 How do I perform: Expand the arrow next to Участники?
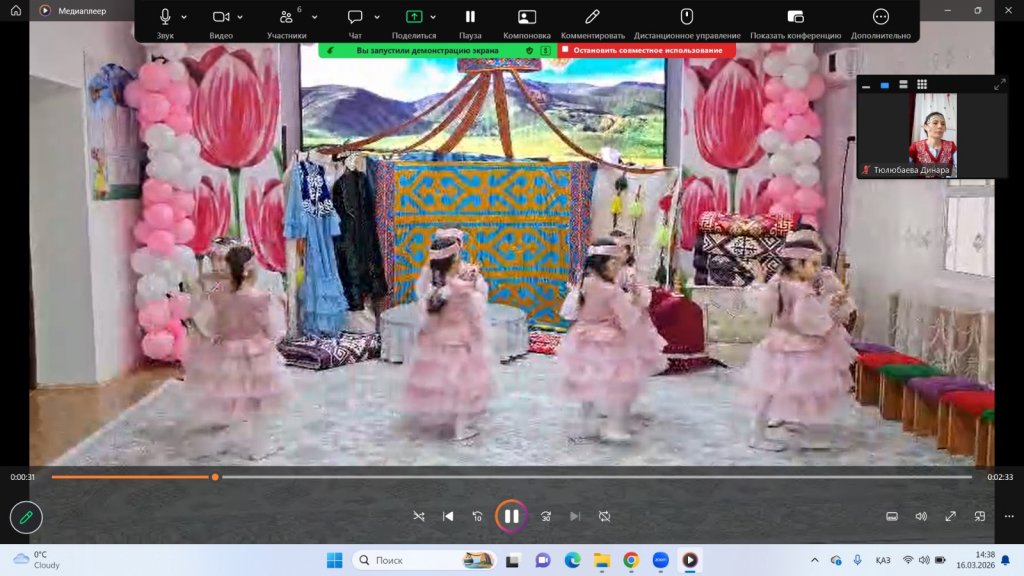(315, 17)
